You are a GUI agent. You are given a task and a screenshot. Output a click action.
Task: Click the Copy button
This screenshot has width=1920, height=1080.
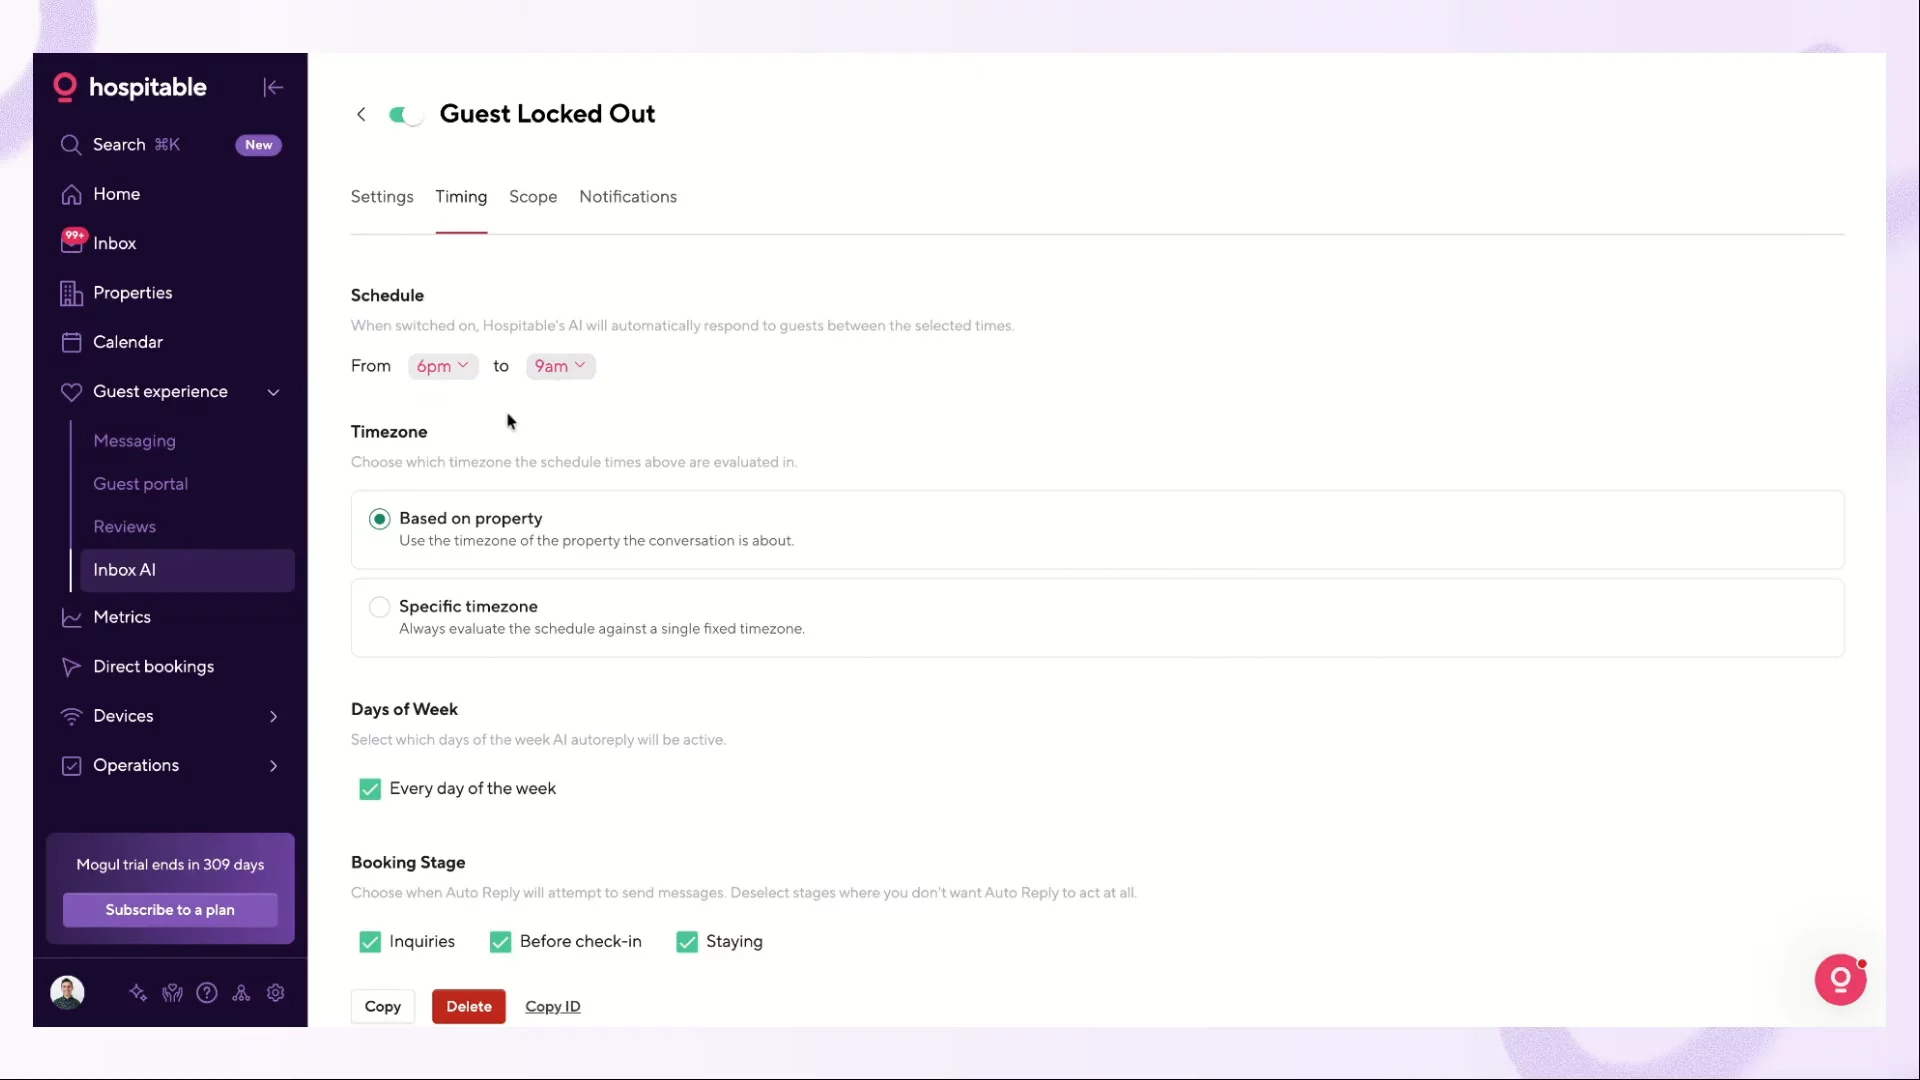[383, 1007]
